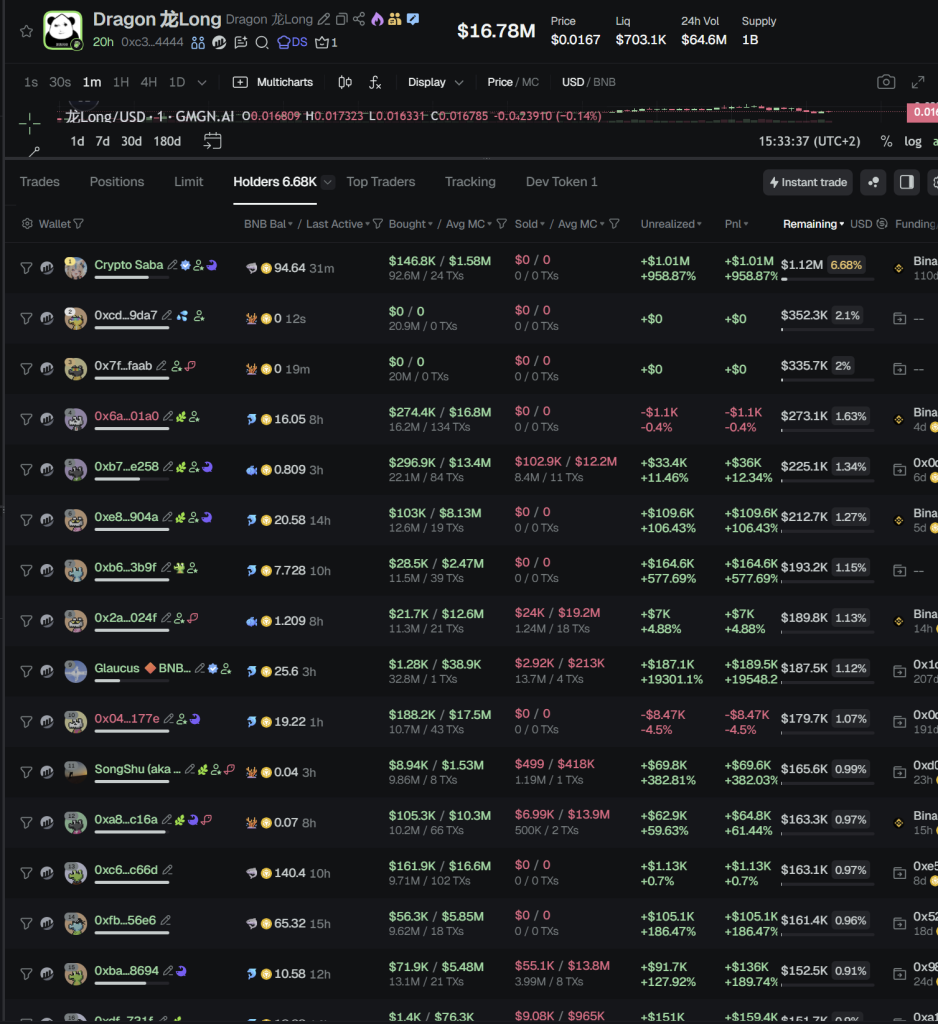Open the Dev Token 1 tab
This screenshot has height=1024, width=938.
click(x=561, y=182)
